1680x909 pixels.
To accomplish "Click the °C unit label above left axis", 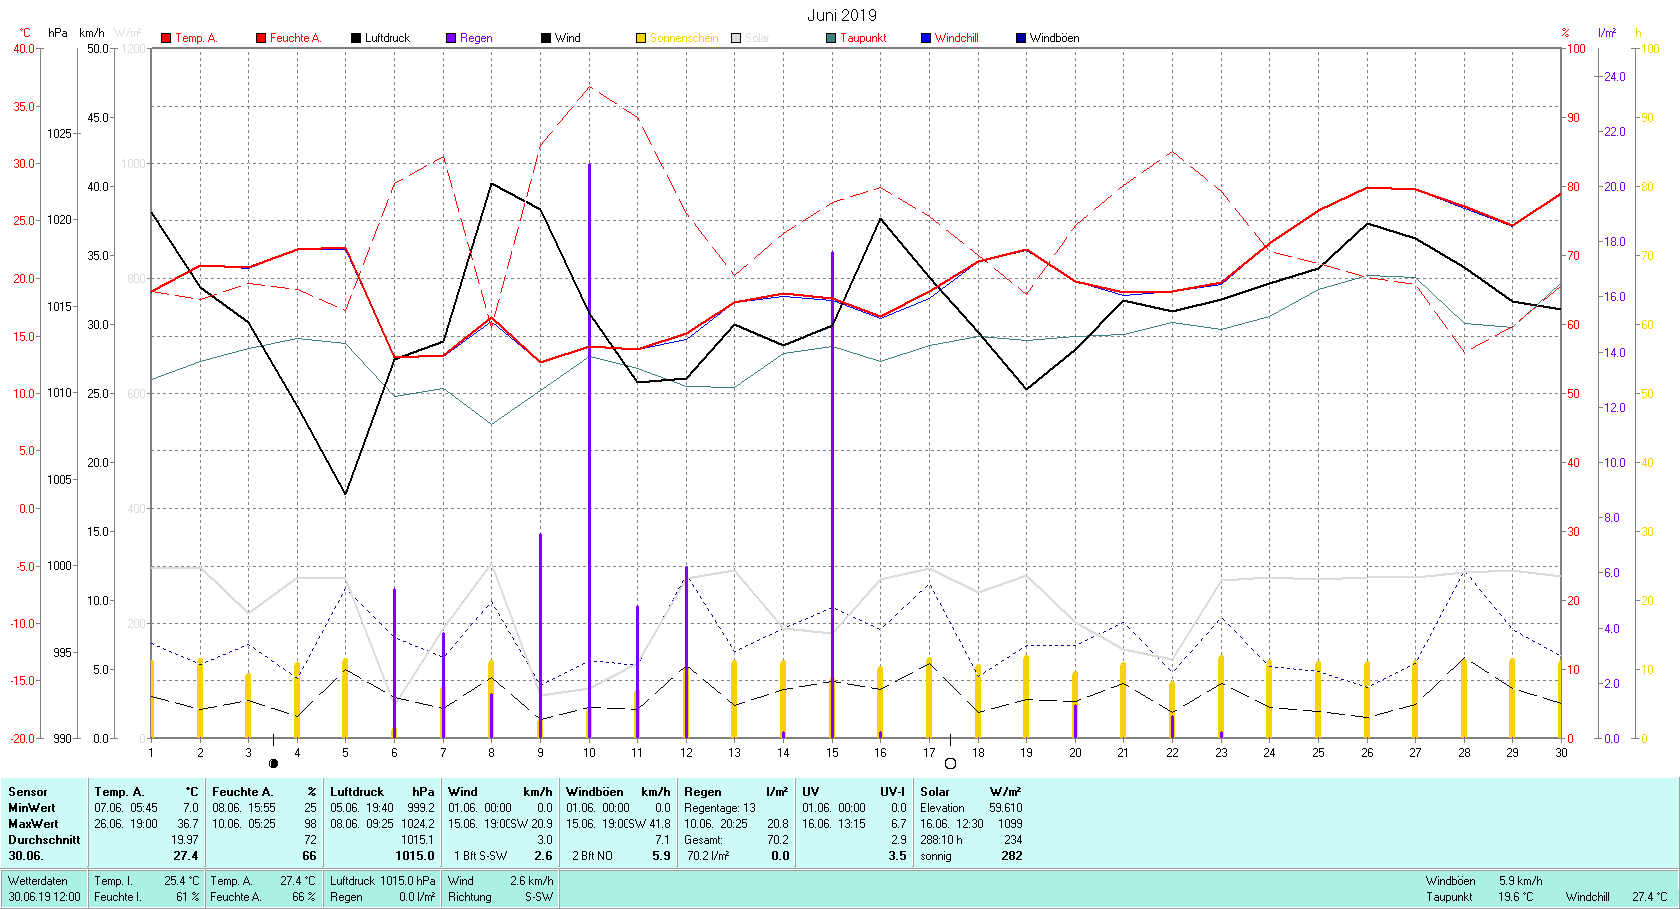I will point(25,33).
